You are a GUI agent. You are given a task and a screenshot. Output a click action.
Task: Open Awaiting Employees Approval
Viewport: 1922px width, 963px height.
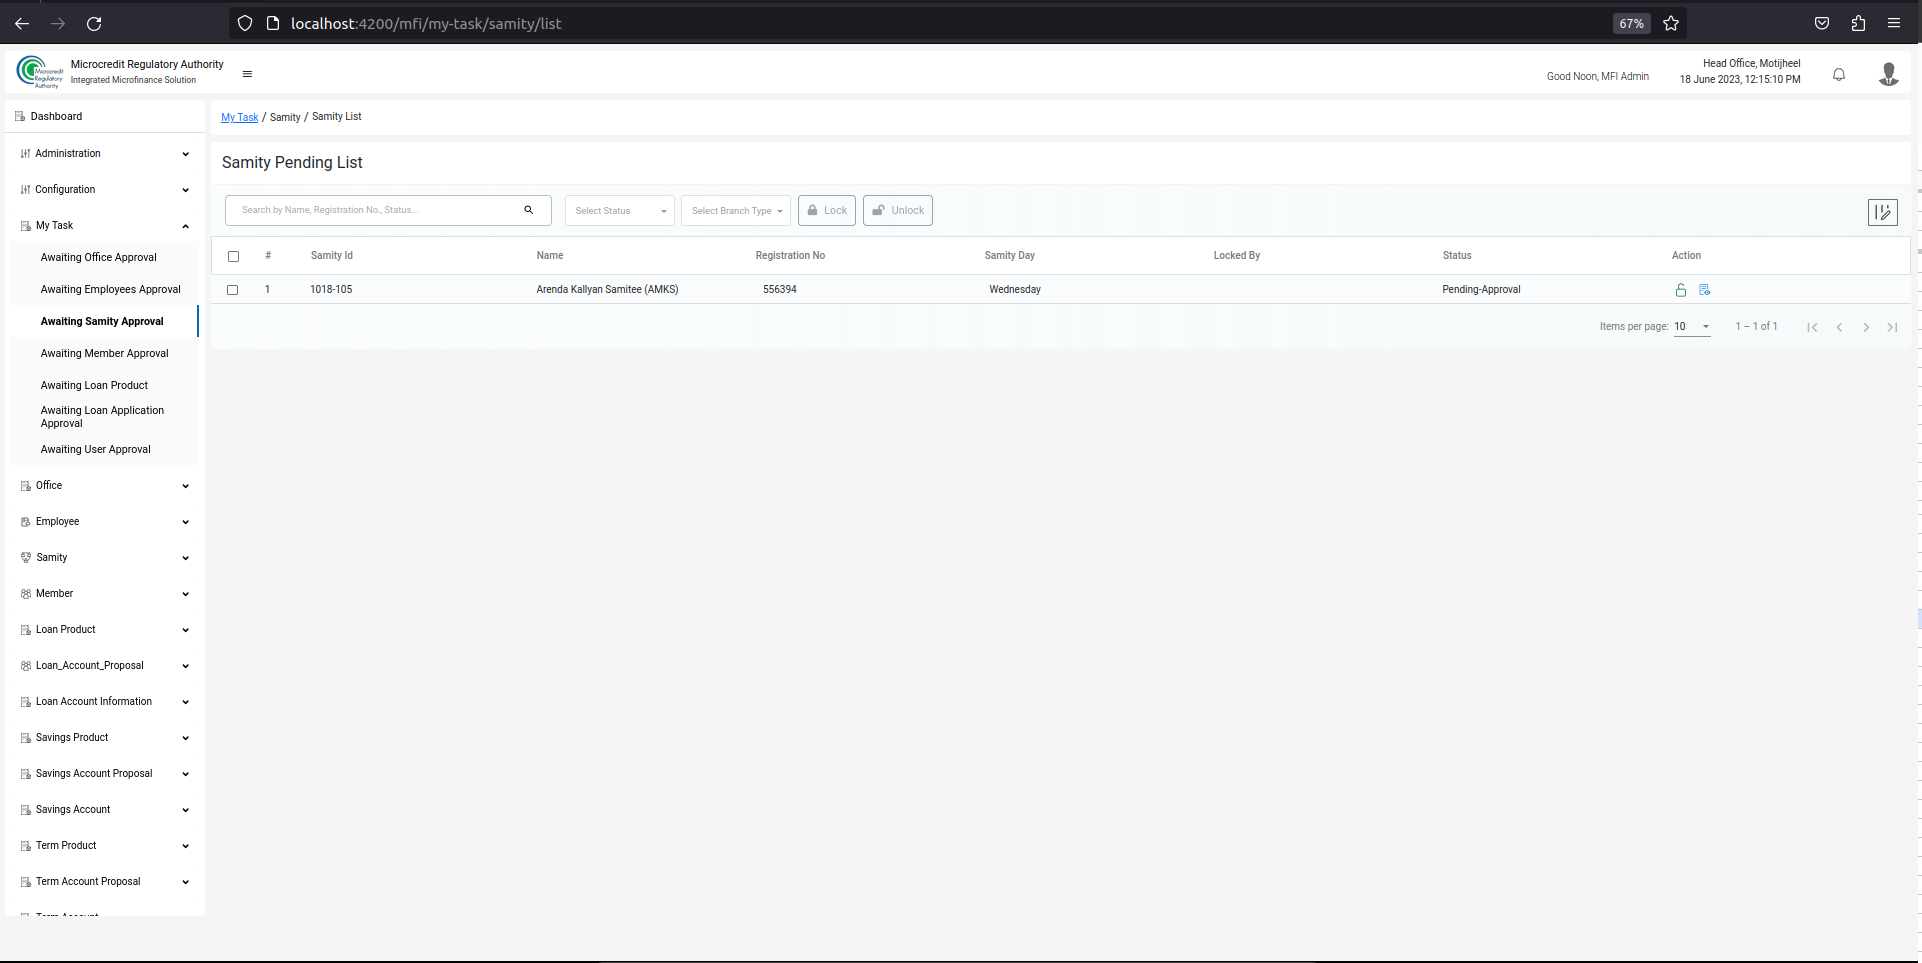point(111,290)
